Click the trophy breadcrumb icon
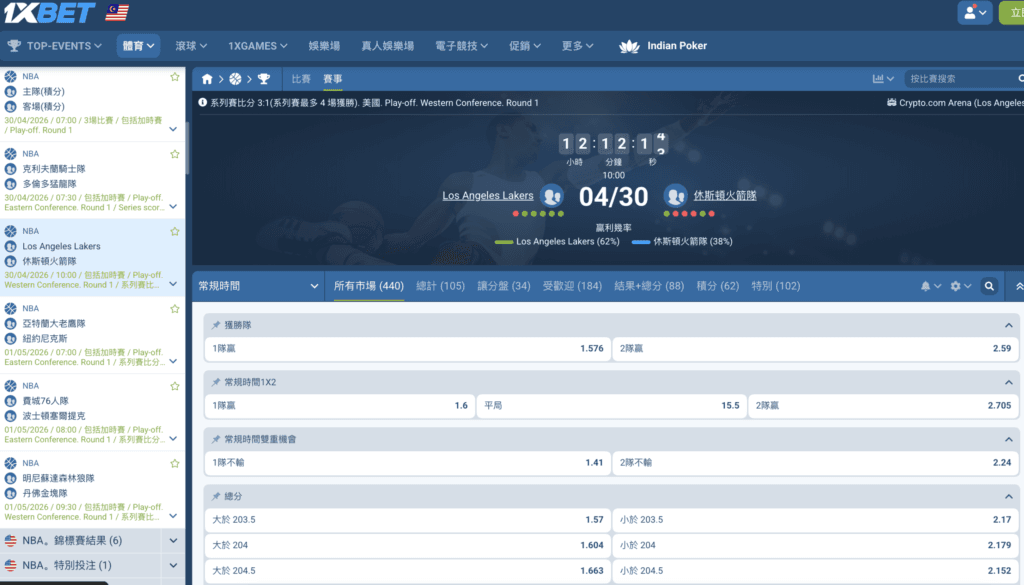 [x=264, y=79]
